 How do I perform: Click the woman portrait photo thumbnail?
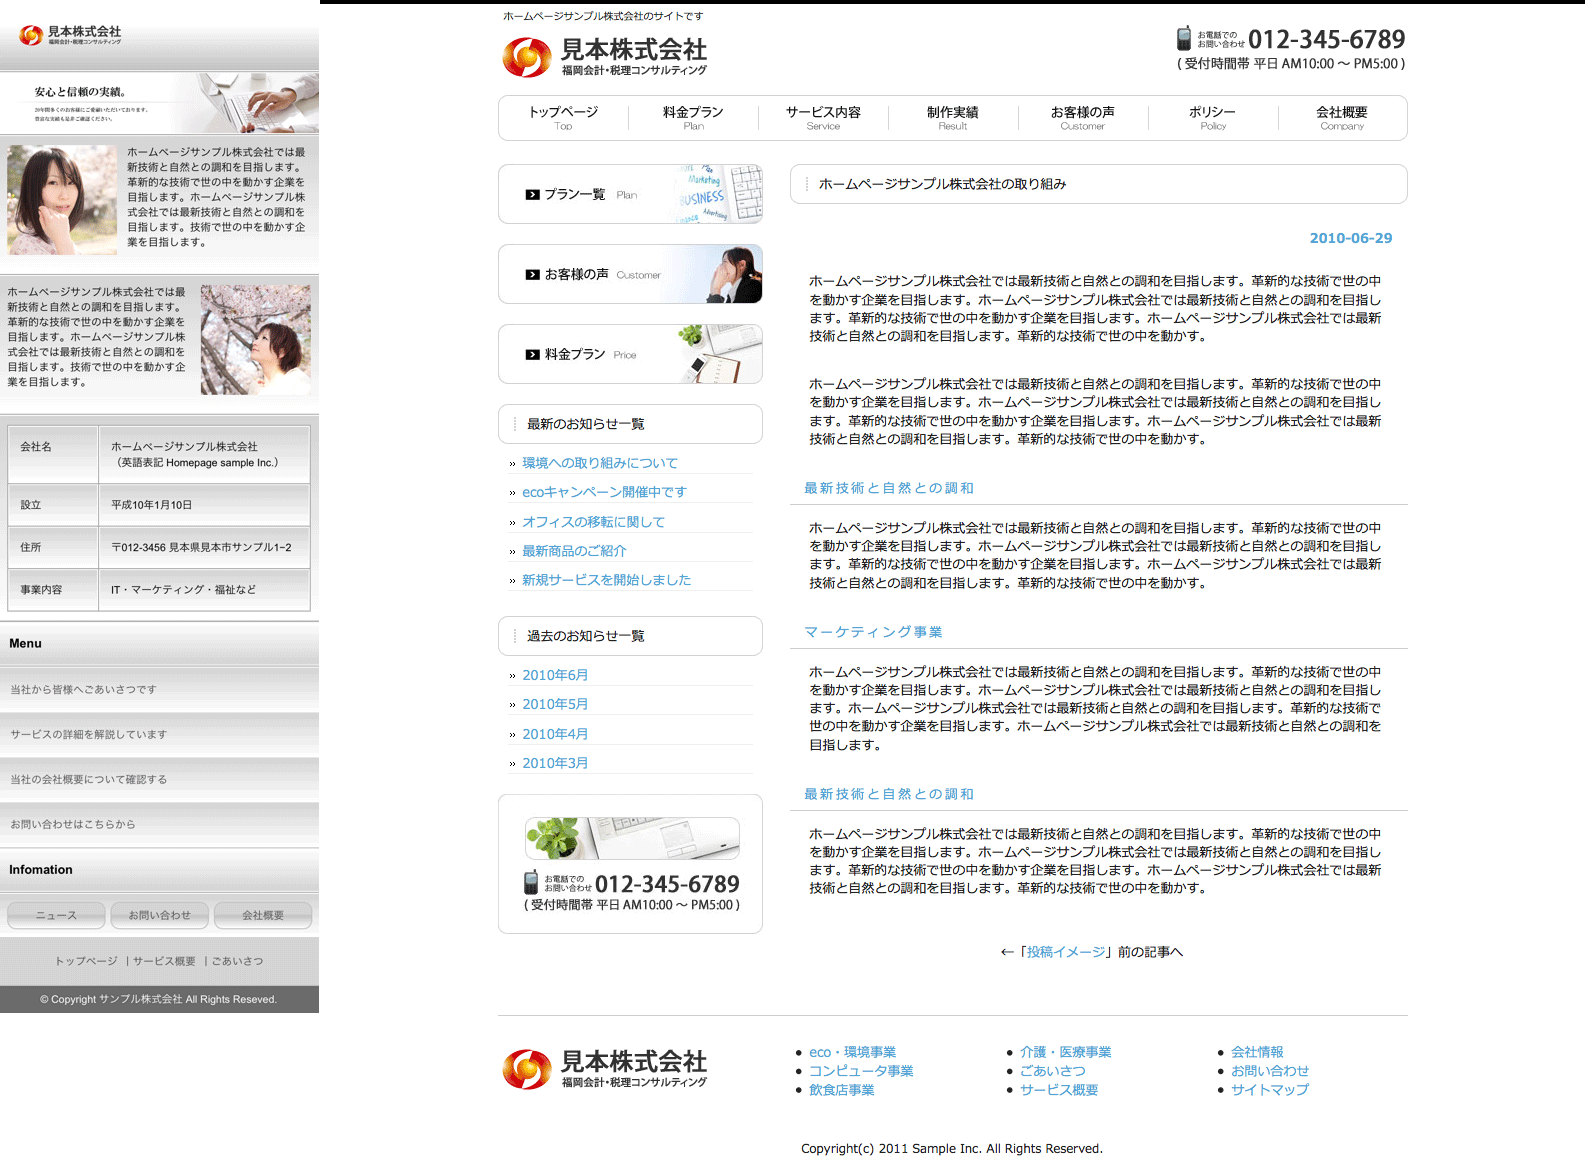(x=62, y=200)
